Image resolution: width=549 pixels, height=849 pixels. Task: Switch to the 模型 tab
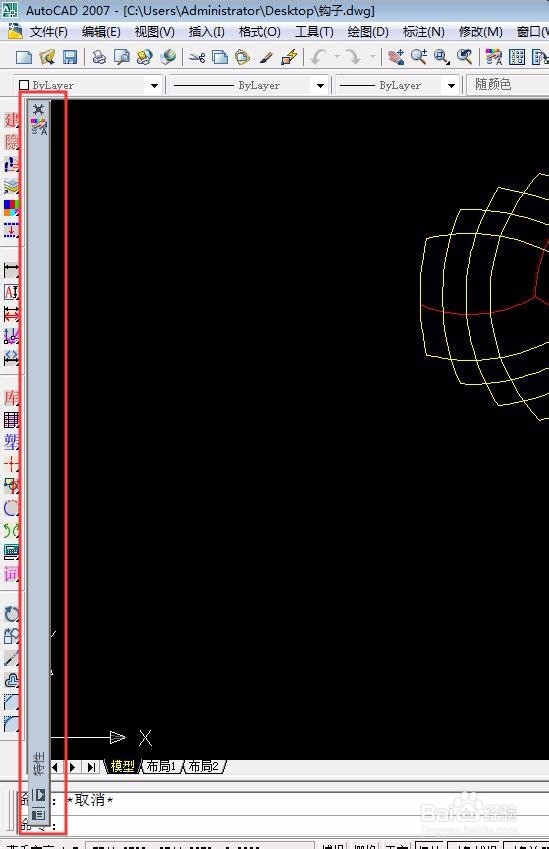pos(122,766)
